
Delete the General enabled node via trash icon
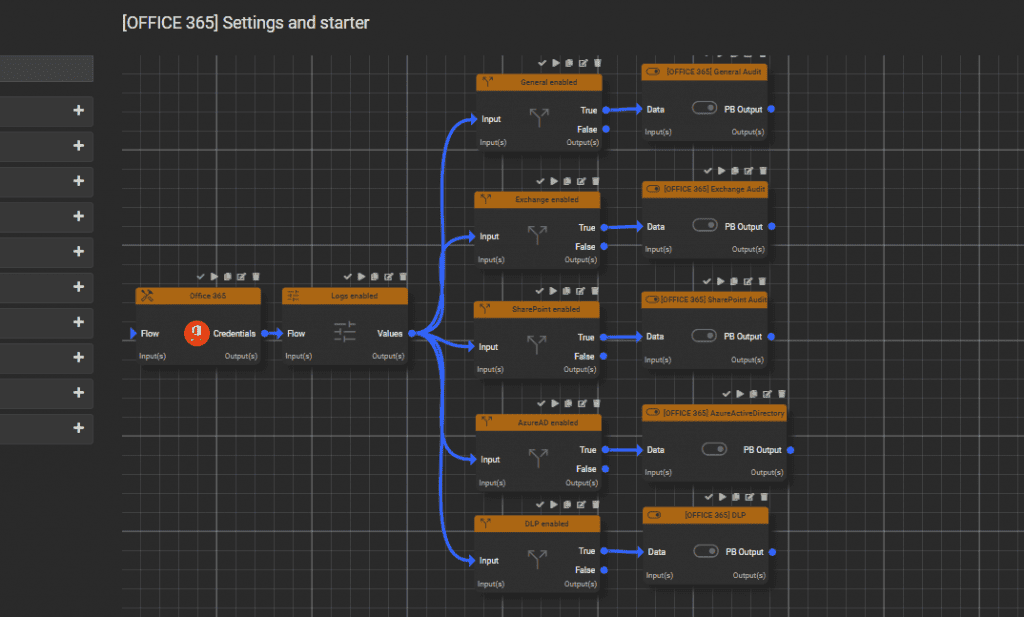click(x=598, y=63)
